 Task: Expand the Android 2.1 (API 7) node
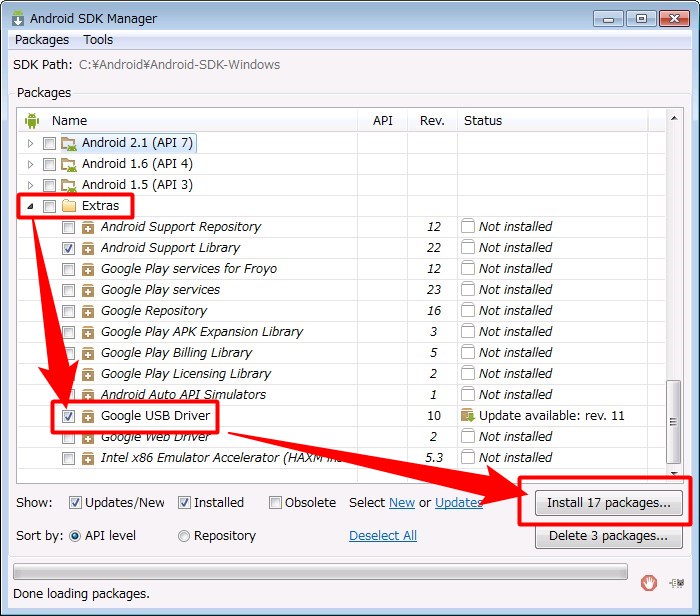(x=30, y=143)
